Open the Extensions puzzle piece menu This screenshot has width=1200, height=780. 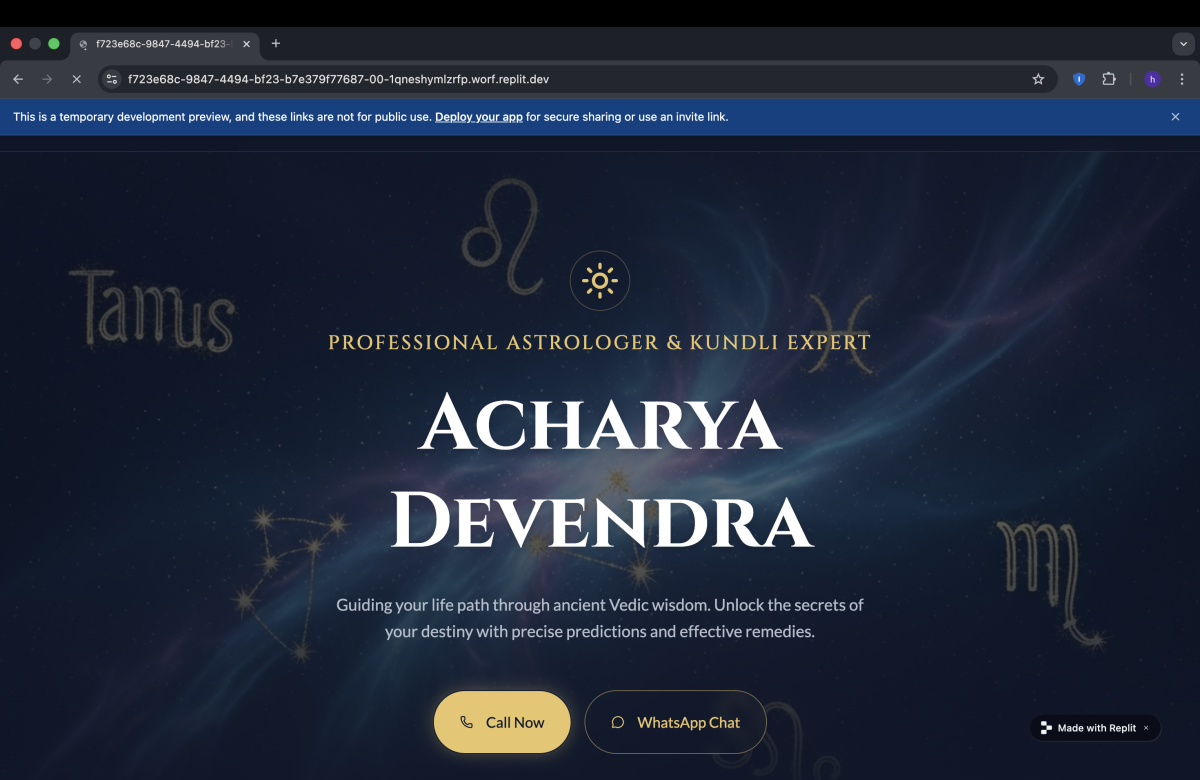coord(1109,79)
